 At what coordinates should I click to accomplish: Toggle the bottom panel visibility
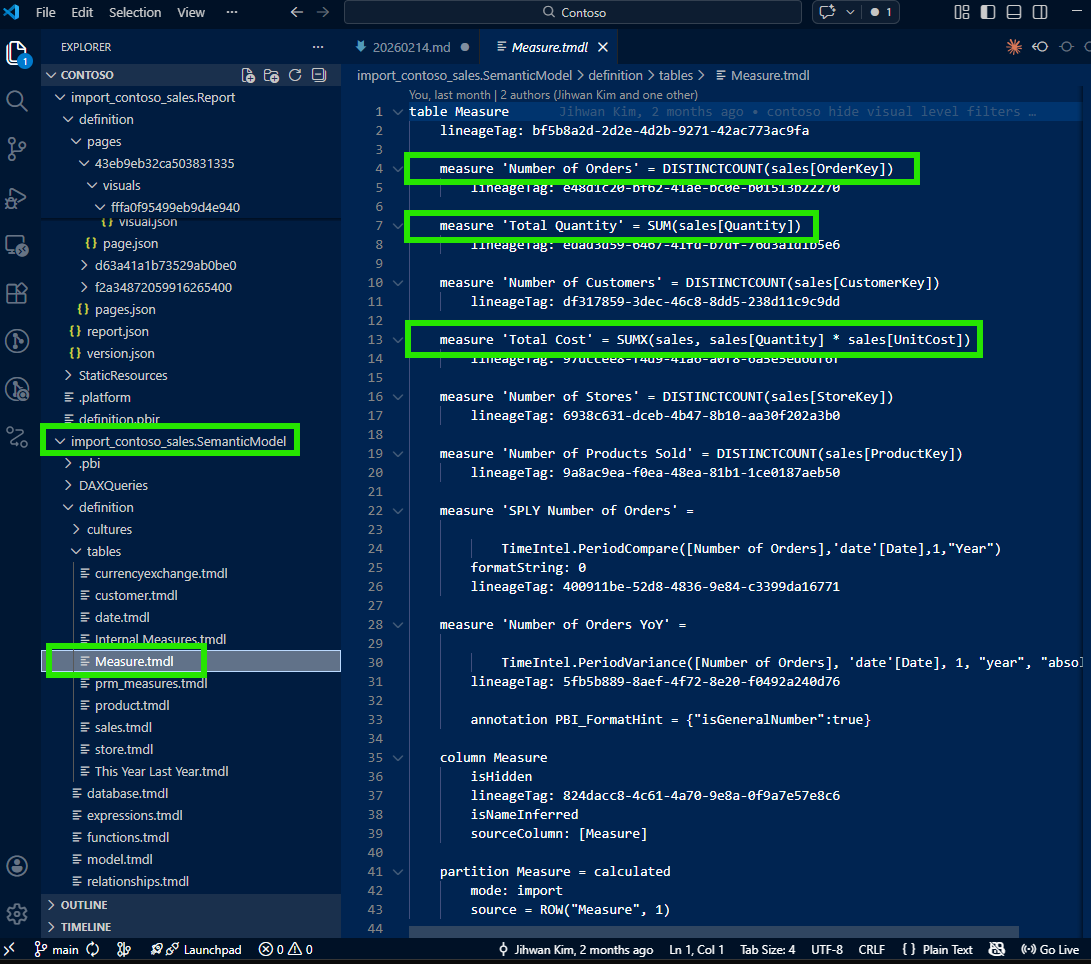pos(1014,12)
